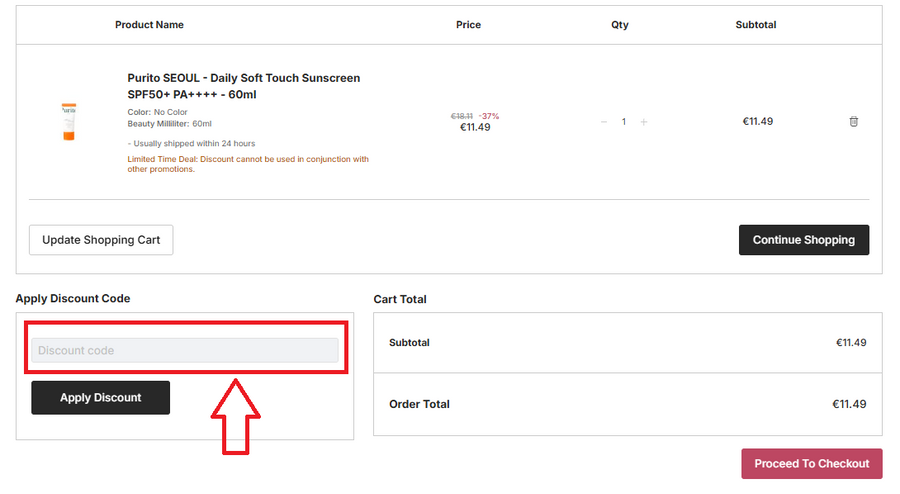This screenshot has width=900, height=494.
Task: Select the Qty column header
Action: click(620, 25)
